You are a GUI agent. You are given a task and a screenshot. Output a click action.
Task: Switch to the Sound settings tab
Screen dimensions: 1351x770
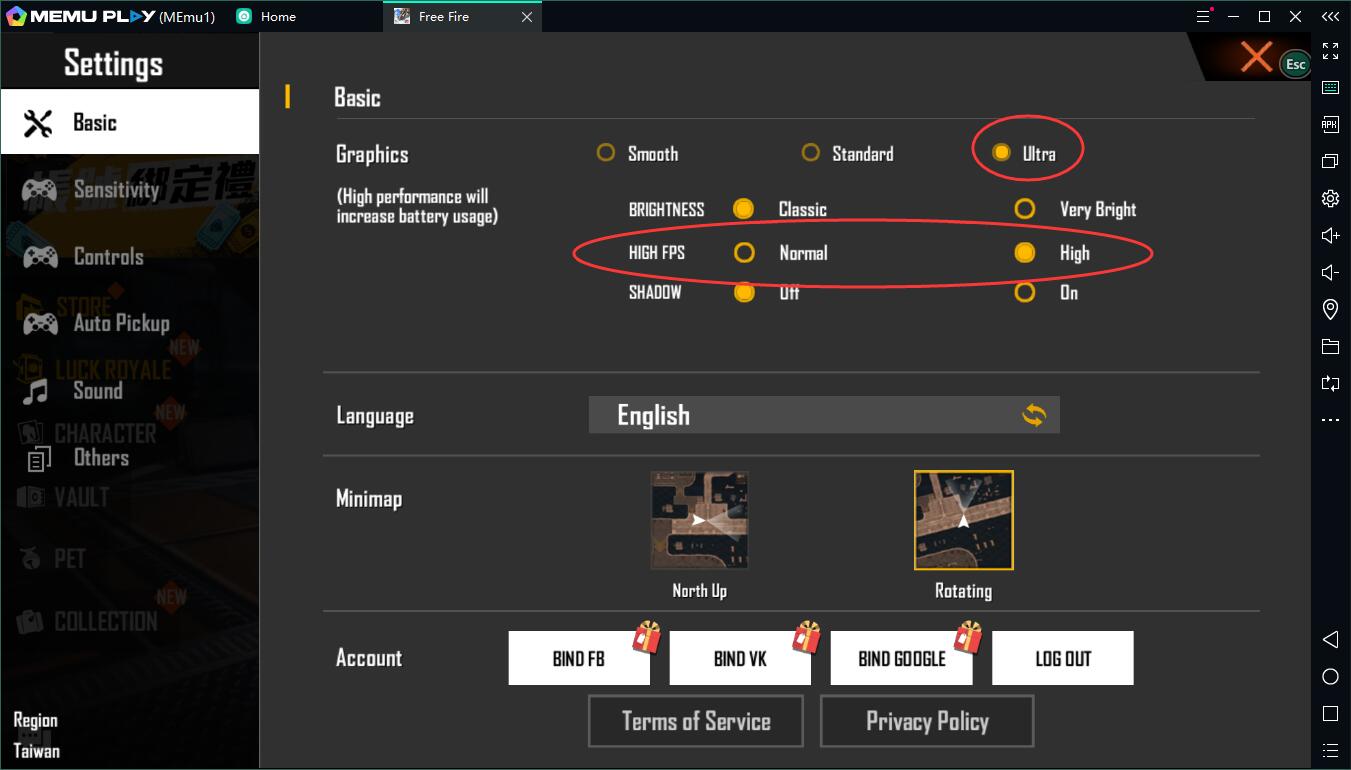97,391
